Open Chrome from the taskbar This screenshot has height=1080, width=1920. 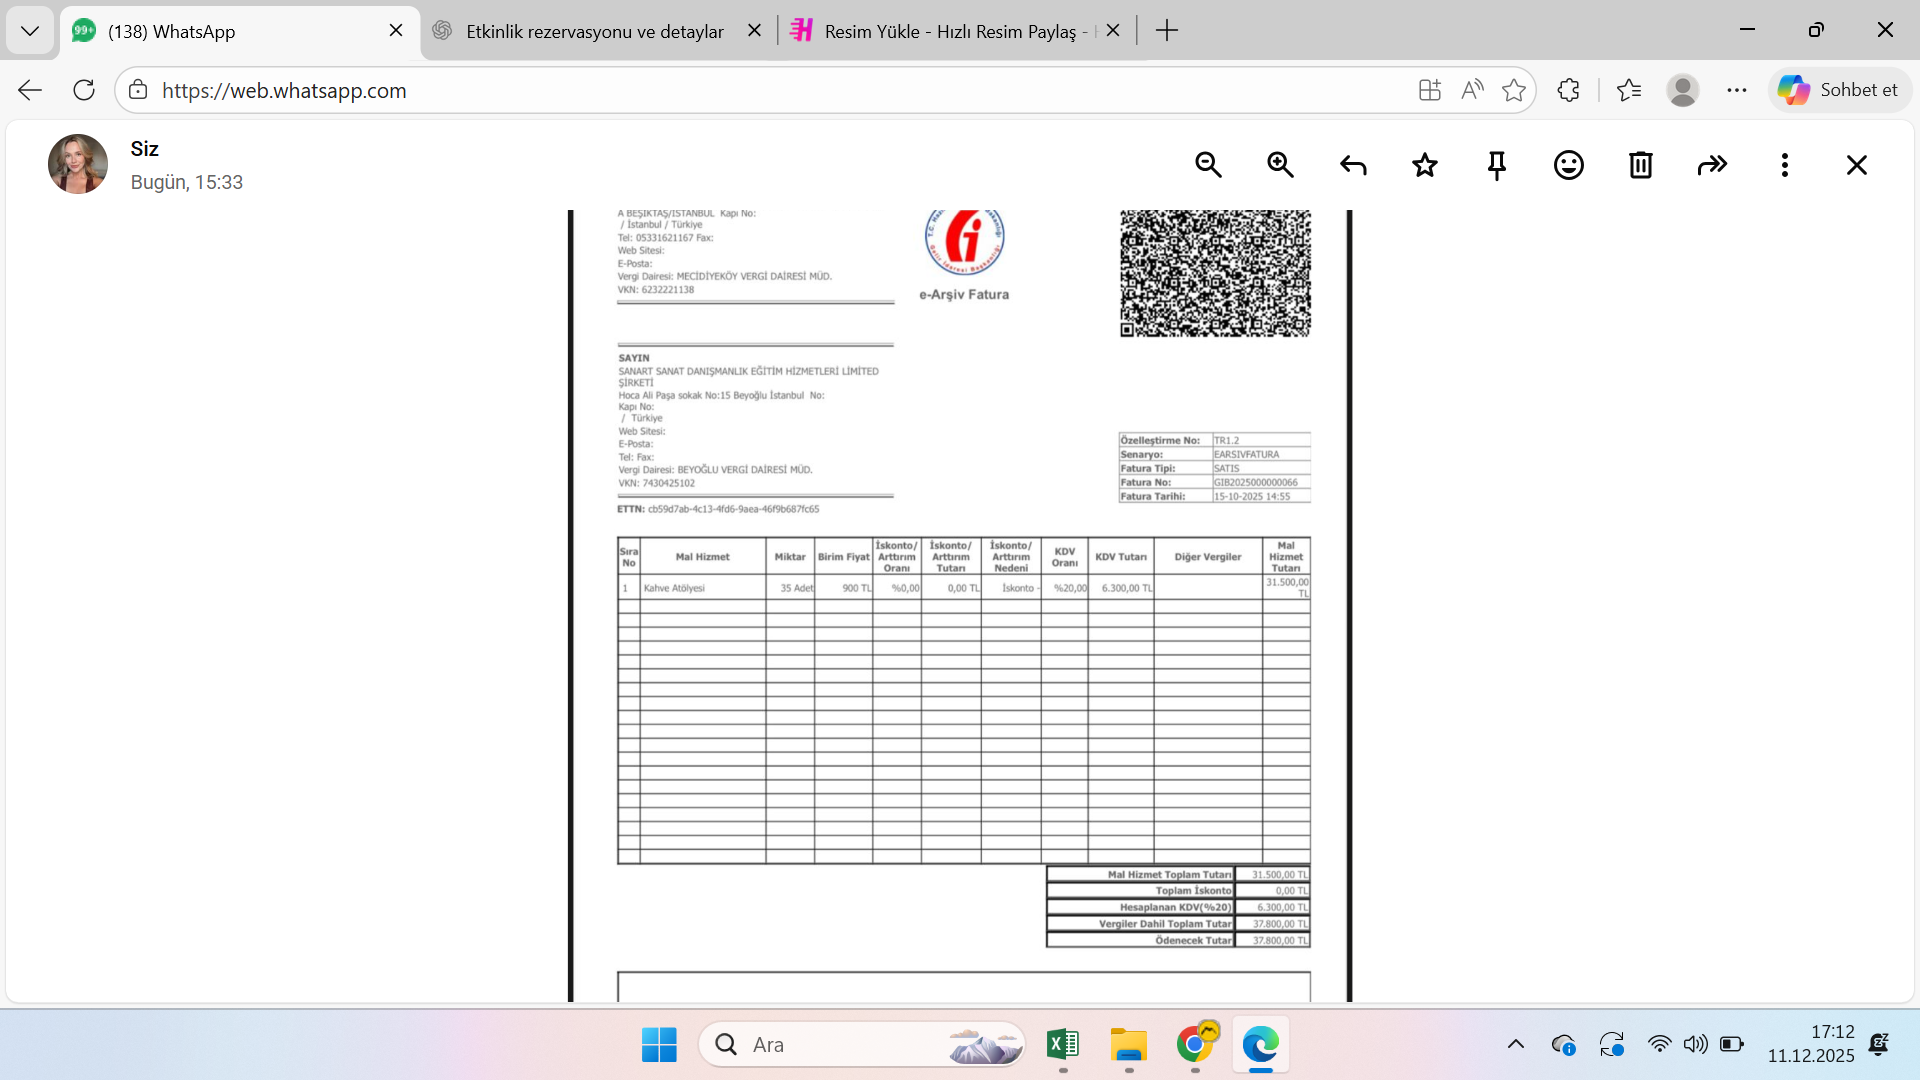coord(1195,1045)
